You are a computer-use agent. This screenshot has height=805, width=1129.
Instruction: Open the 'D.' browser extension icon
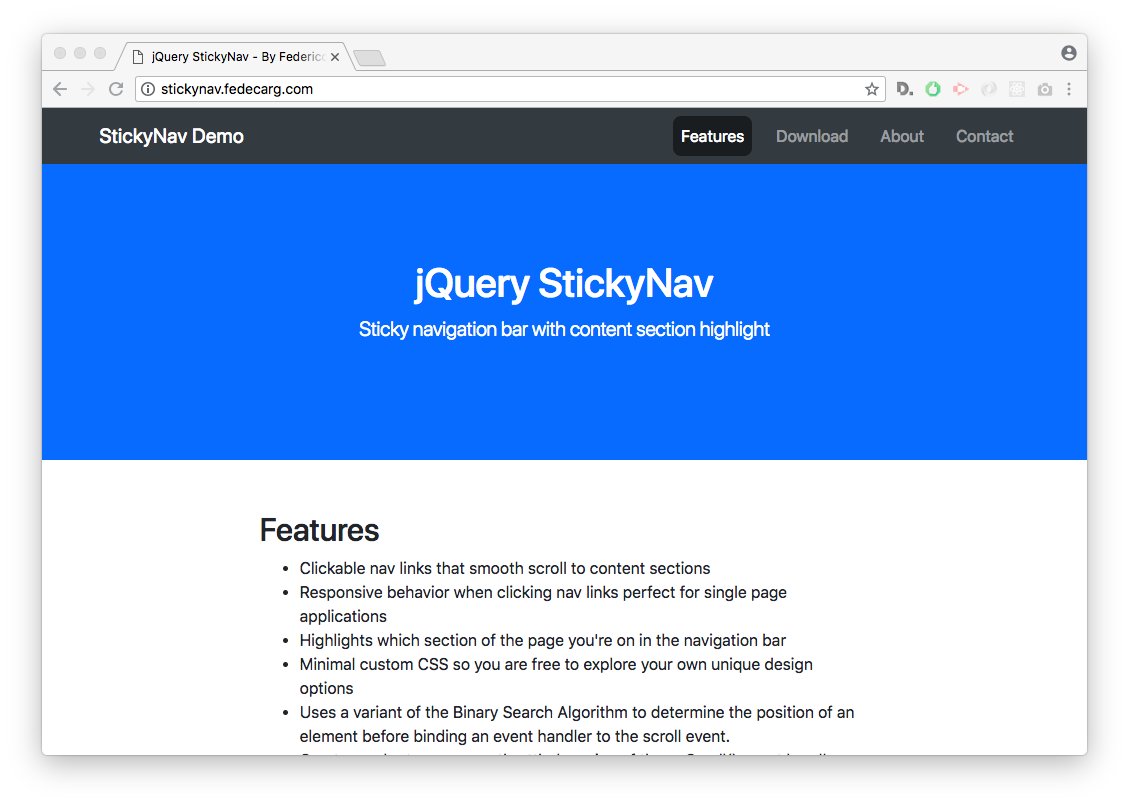904,89
